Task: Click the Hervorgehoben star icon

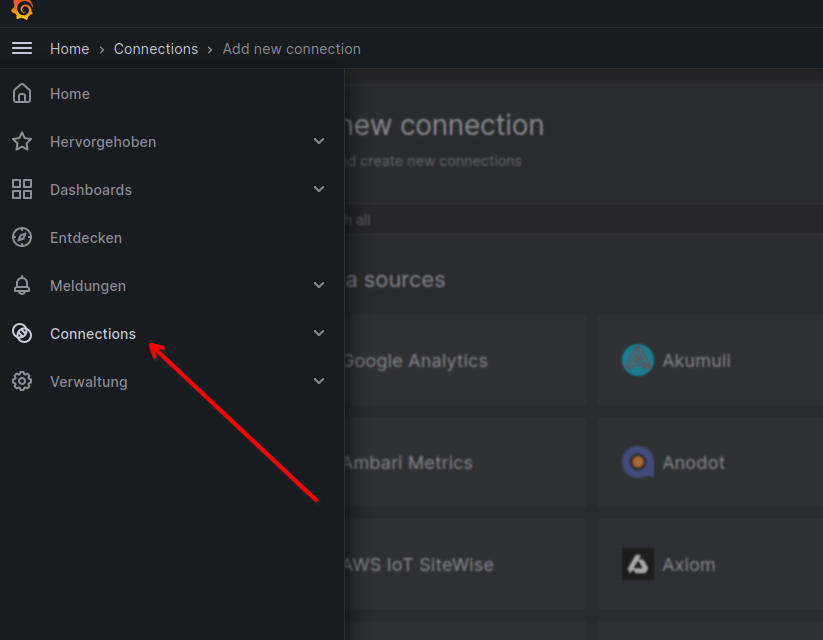Action: coord(22,142)
